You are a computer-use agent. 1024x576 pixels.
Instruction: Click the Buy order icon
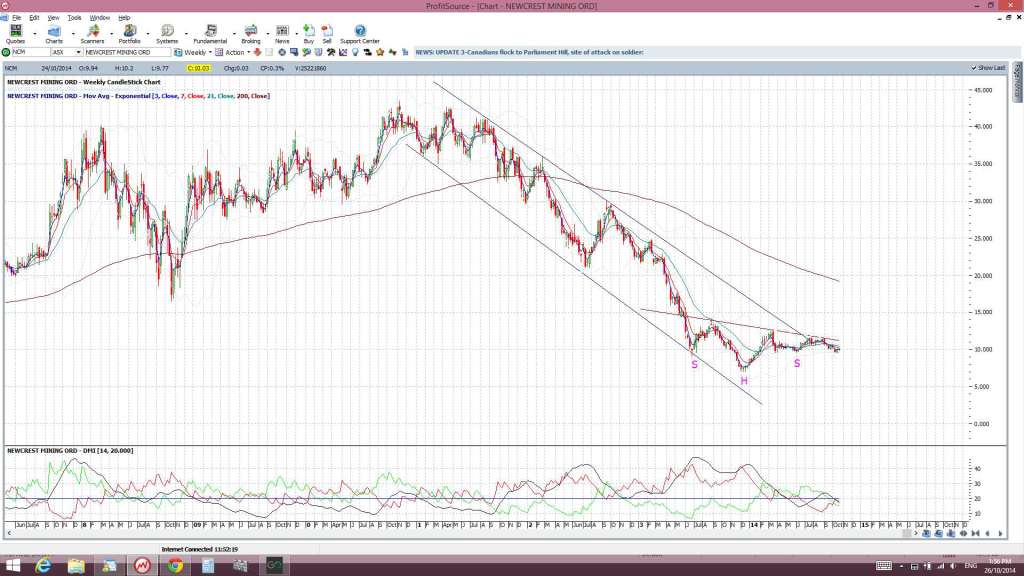point(309,34)
